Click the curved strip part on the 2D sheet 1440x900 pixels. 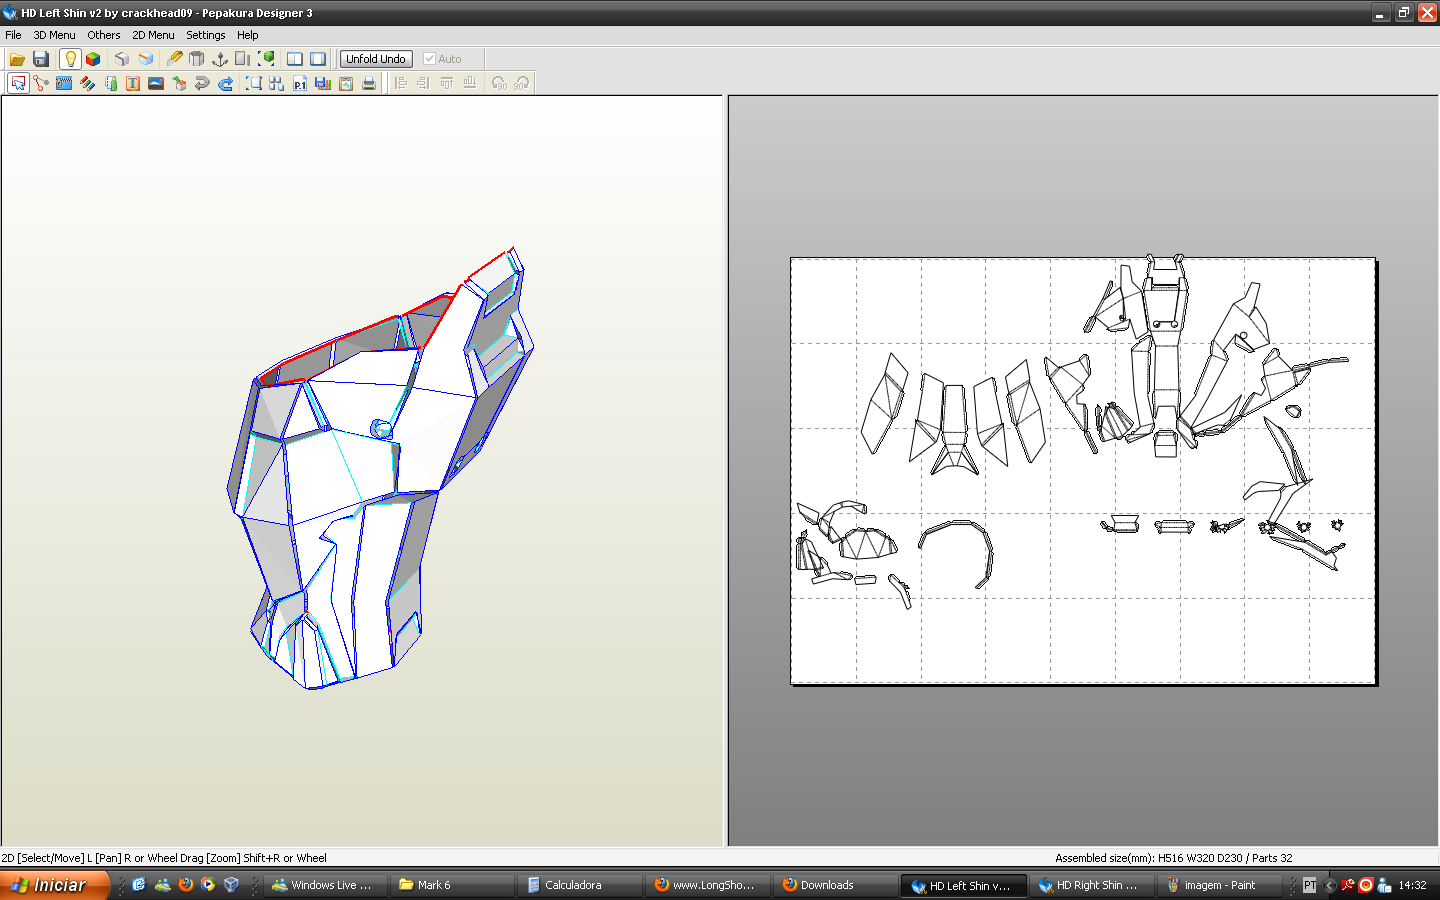[958, 552]
